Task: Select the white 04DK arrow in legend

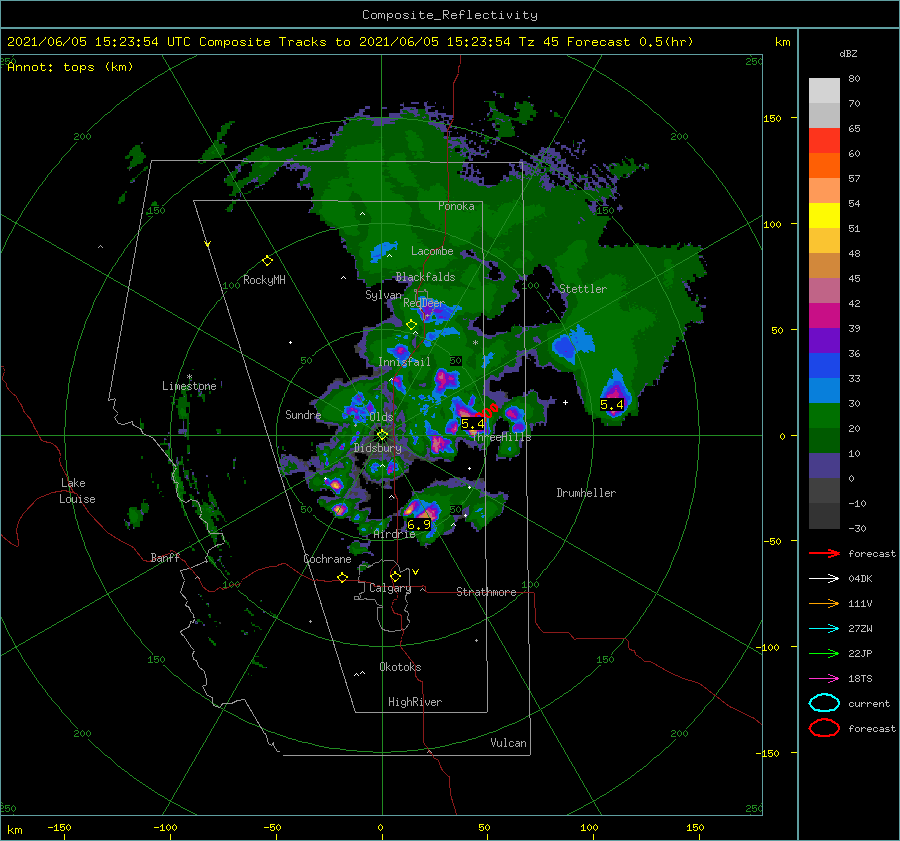Action: 824,579
